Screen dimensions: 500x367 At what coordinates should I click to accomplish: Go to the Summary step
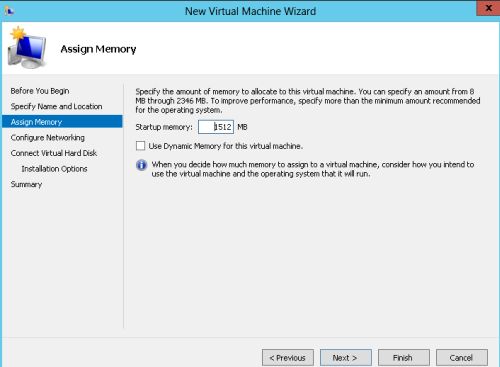point(26,184)
